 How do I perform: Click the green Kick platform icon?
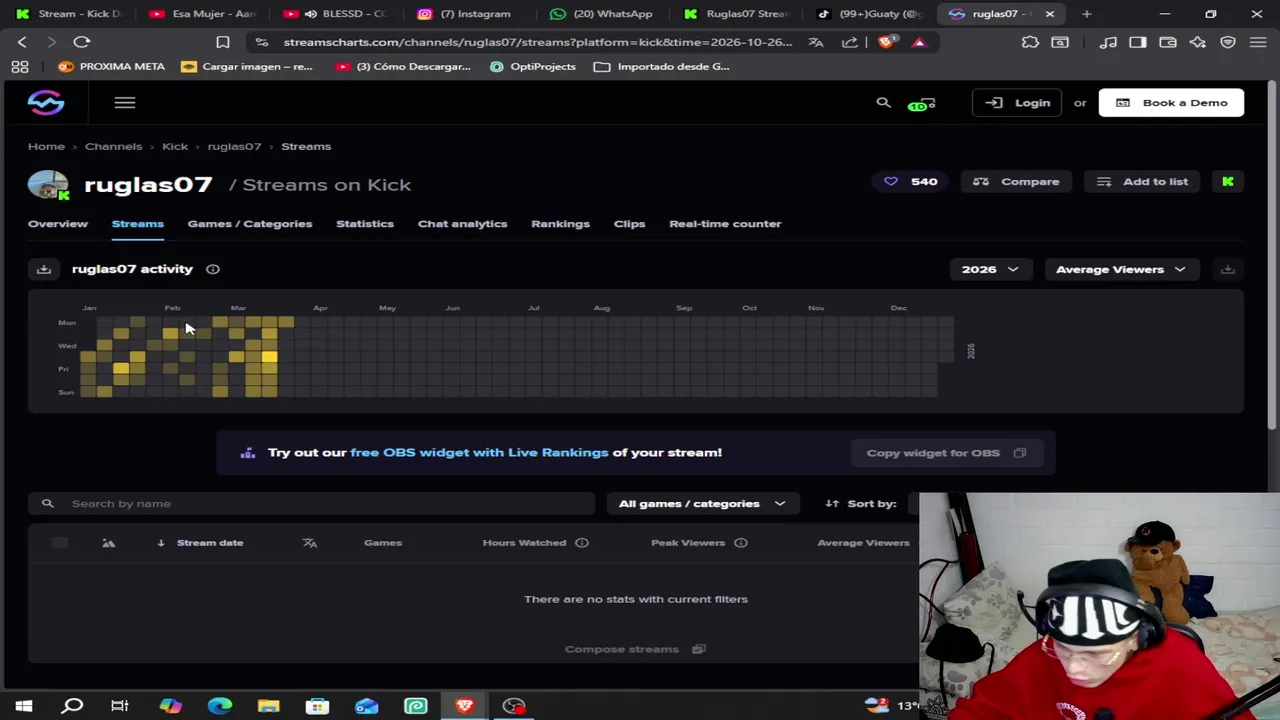tap(1227, 181)
